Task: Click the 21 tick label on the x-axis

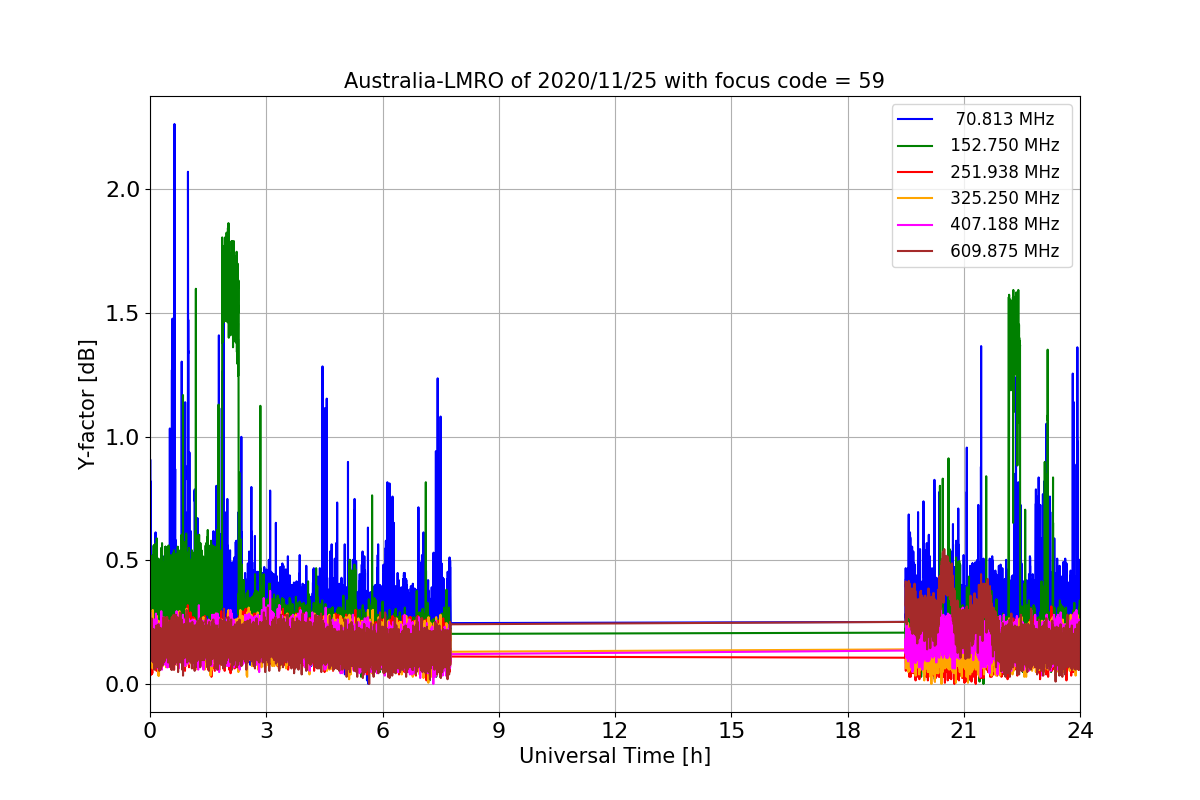Action: pos(963,731)
